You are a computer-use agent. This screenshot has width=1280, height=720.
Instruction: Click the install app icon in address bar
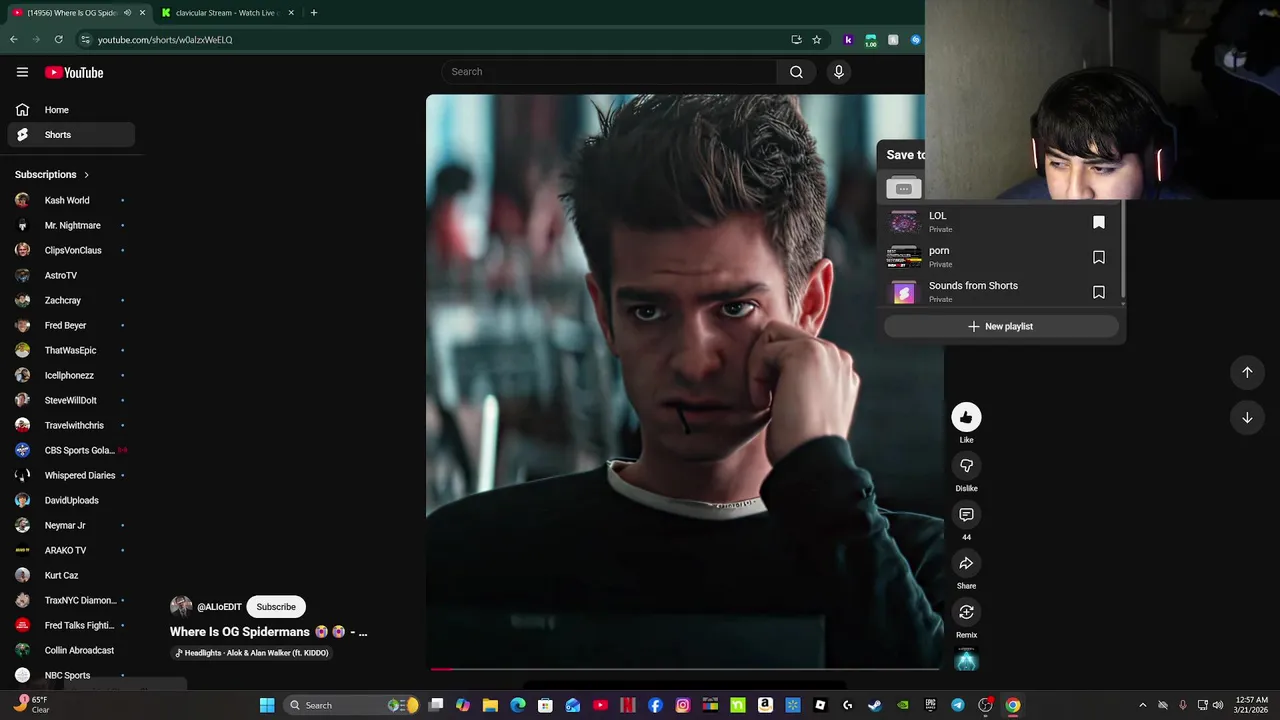click(x=796, y=39)
